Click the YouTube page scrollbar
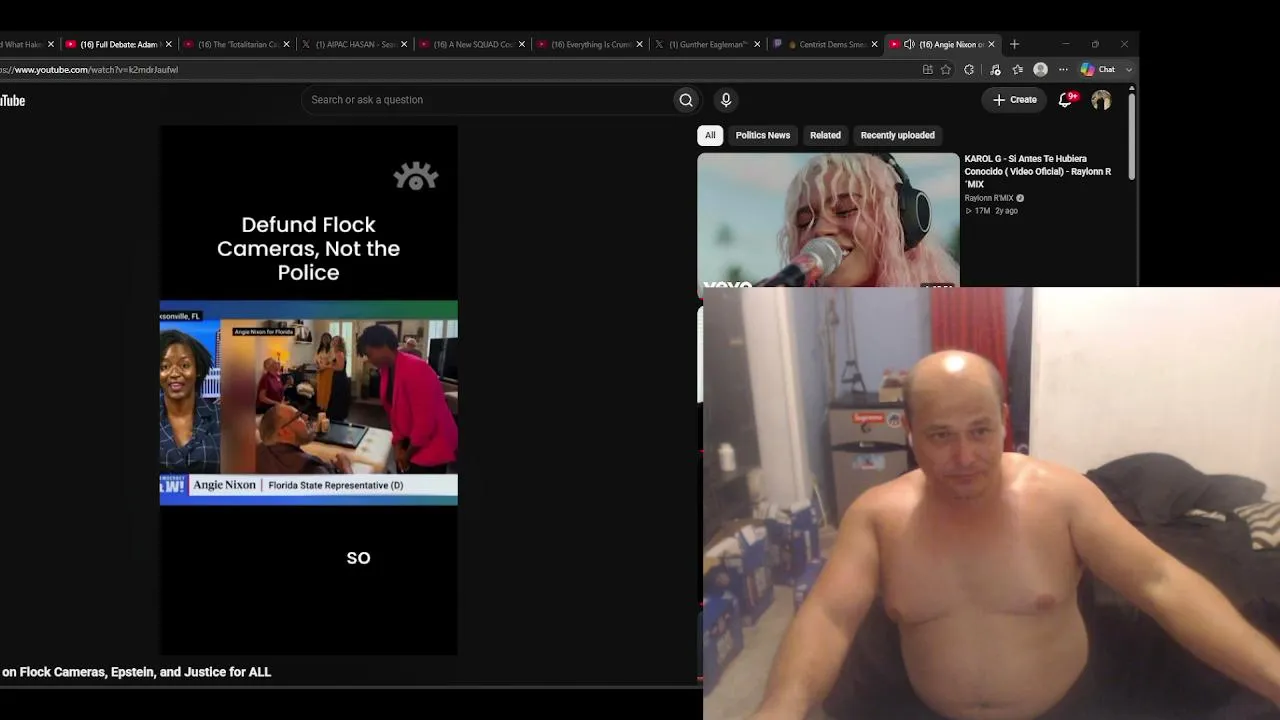The height and width of the screenshot is (720, 1280). [x=1132, y=135]
